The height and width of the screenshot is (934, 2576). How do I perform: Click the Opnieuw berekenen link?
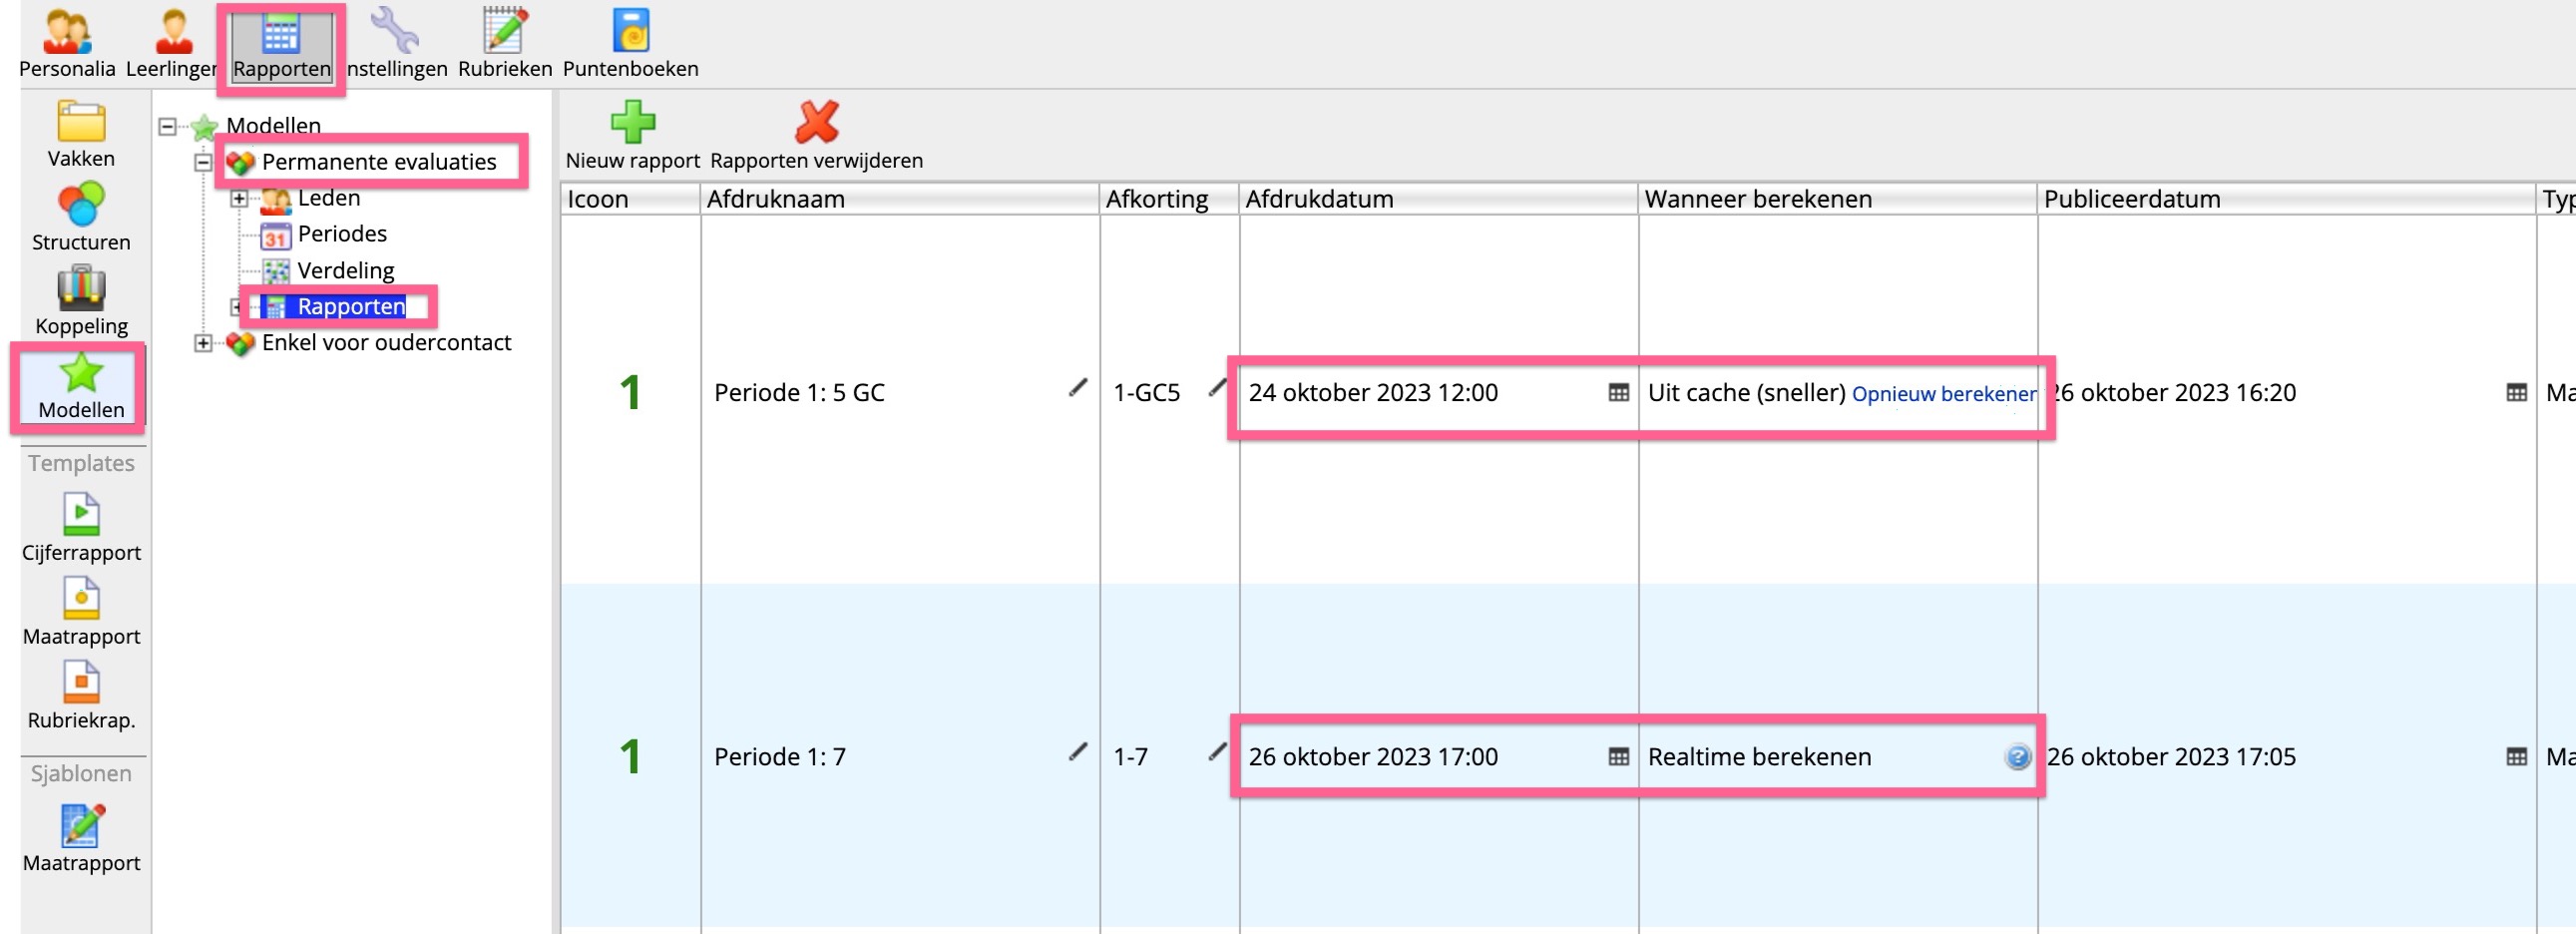[x=1943, y=394]
